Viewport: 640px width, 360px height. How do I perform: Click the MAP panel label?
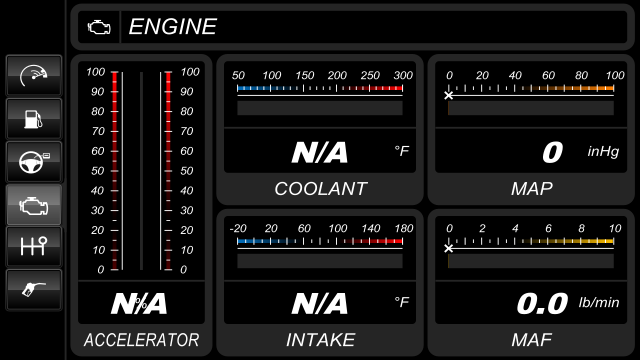(x=531, y=189)
